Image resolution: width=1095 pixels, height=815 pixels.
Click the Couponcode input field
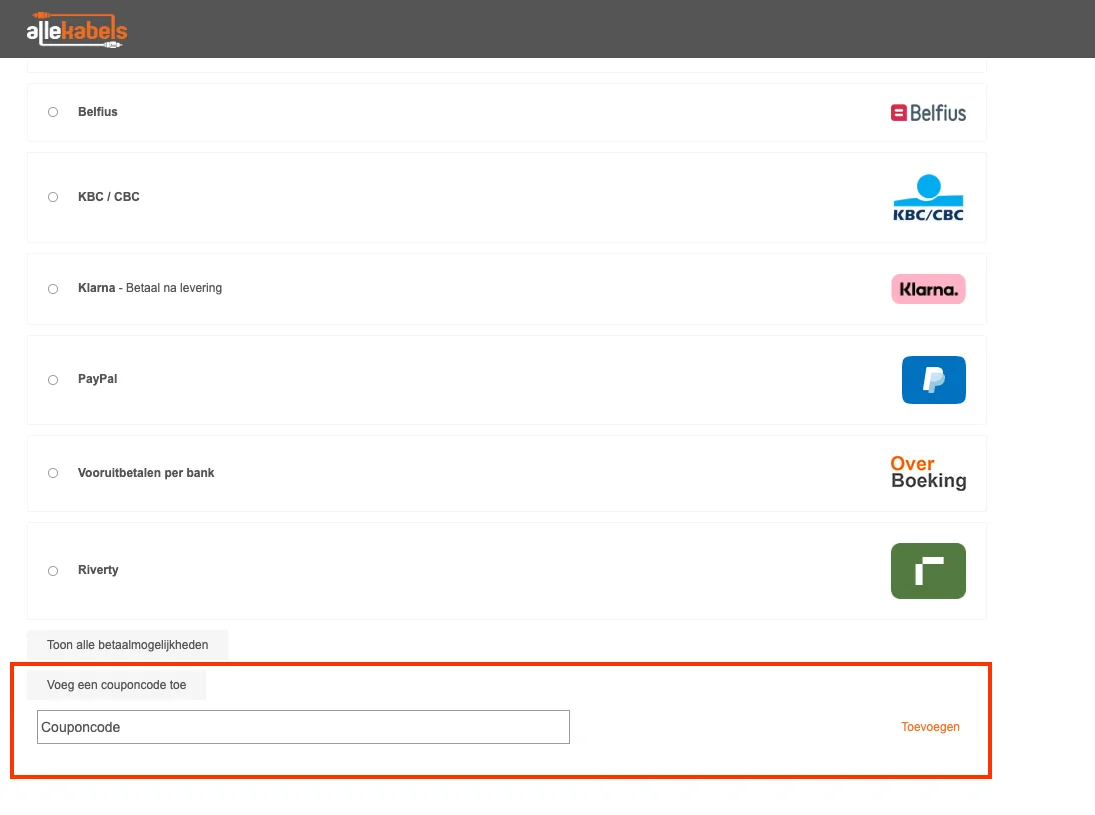click(x=303, y=727)
